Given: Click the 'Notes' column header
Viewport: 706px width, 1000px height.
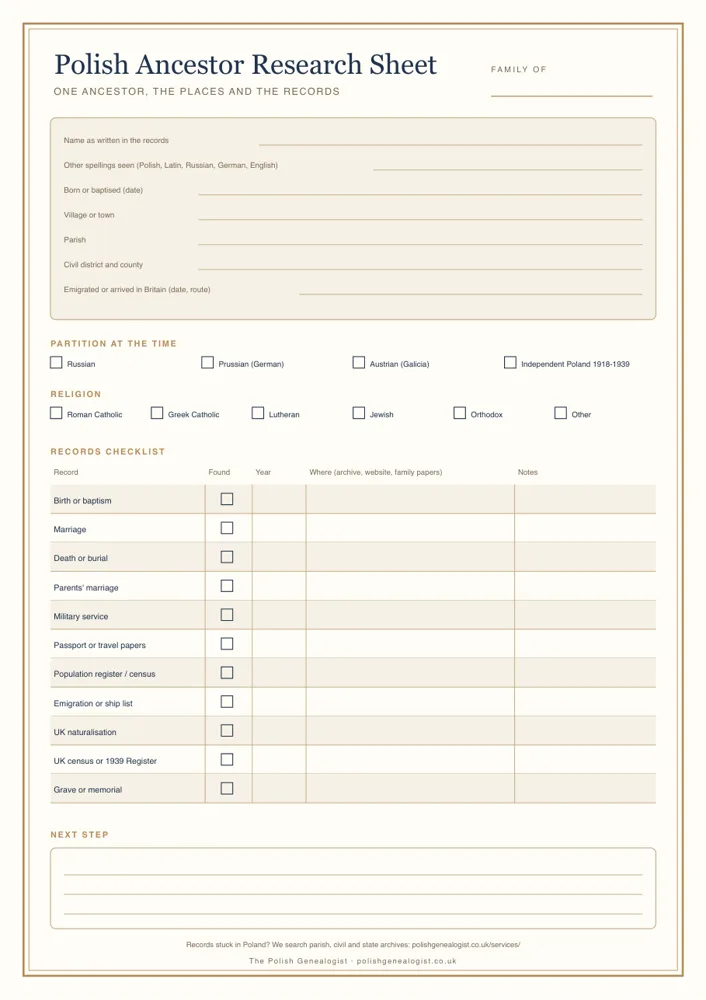Looking at the screenshot, I should point(527,472).
